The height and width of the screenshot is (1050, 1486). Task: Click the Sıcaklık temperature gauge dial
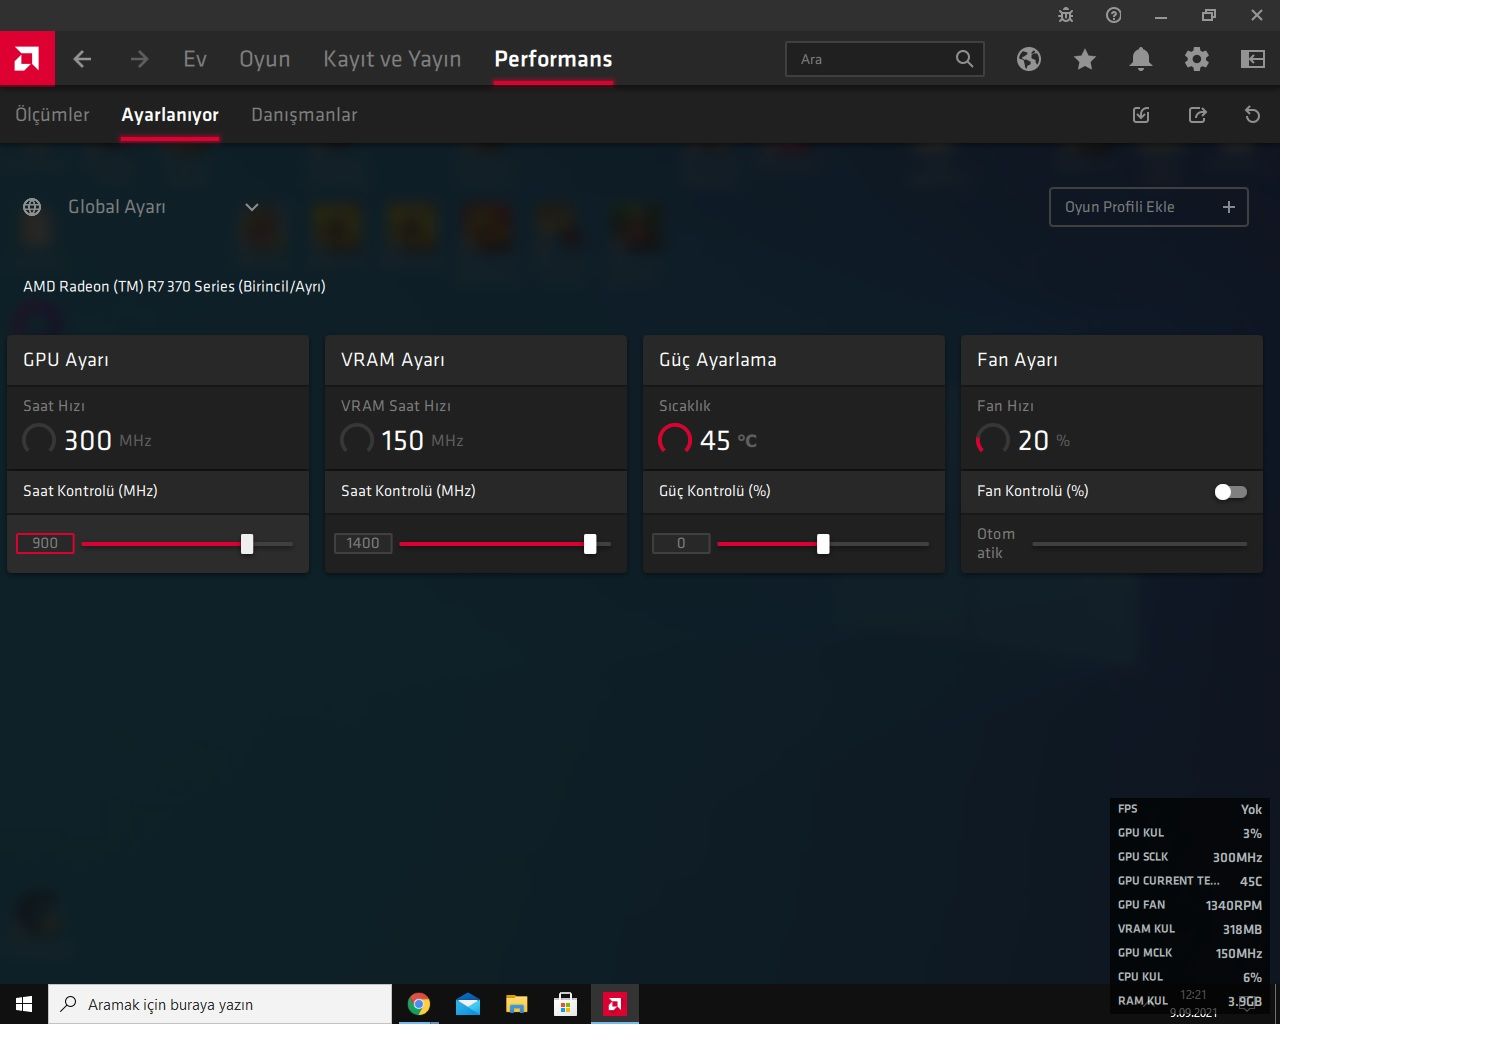[x=675, y=440]
